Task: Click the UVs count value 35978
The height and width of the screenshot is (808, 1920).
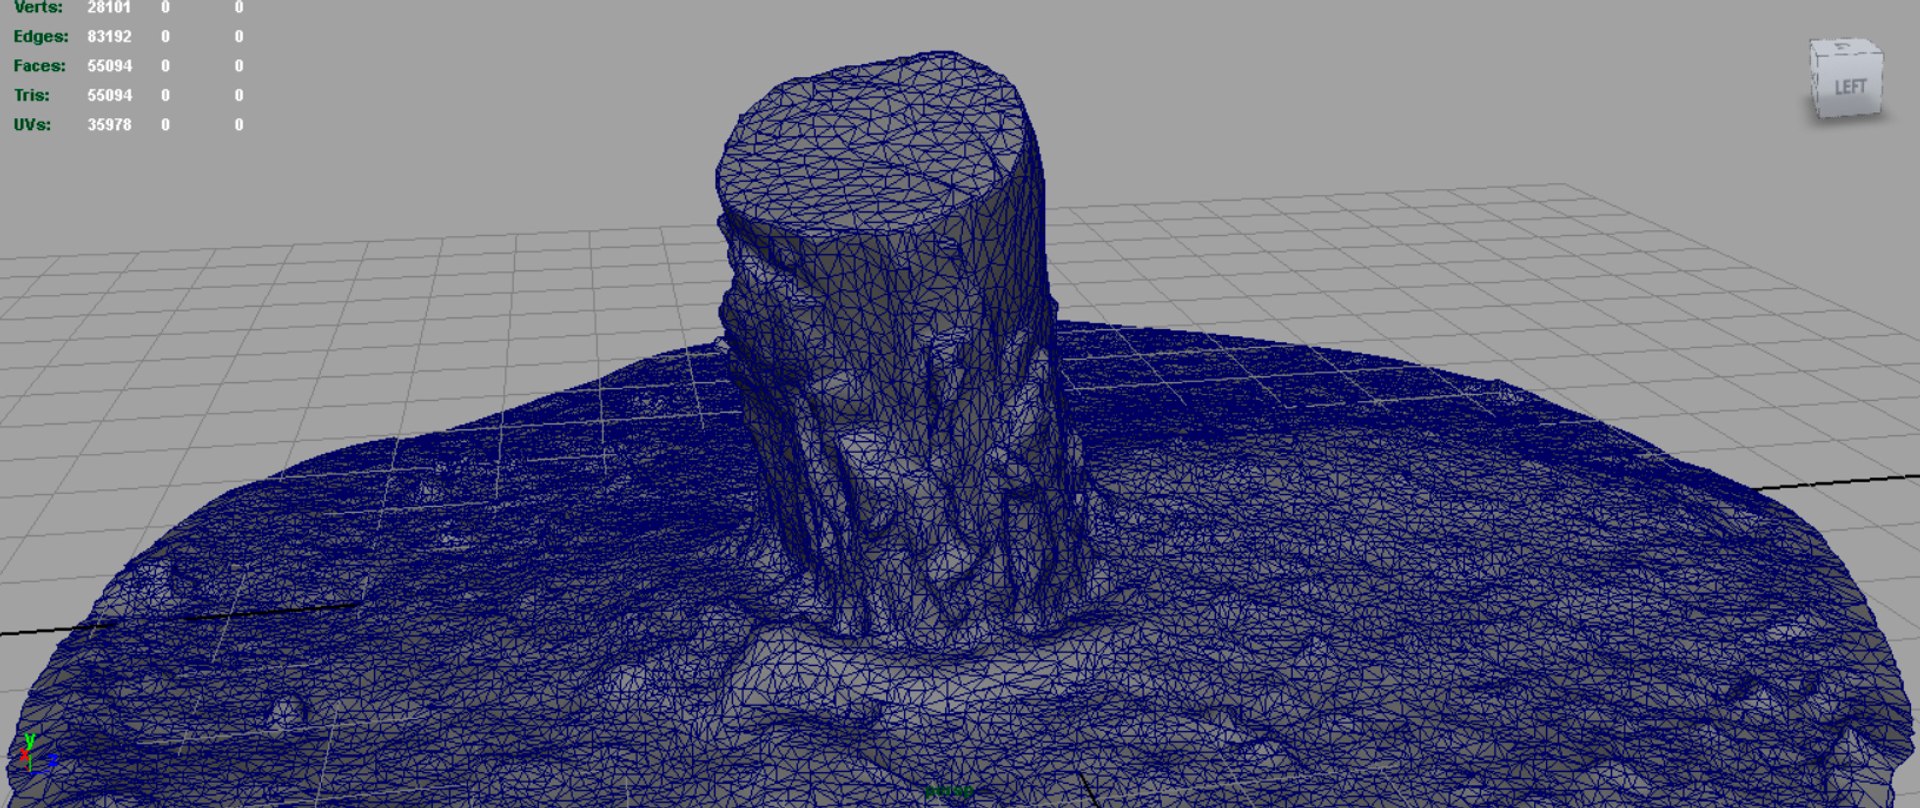Action: 109,125
